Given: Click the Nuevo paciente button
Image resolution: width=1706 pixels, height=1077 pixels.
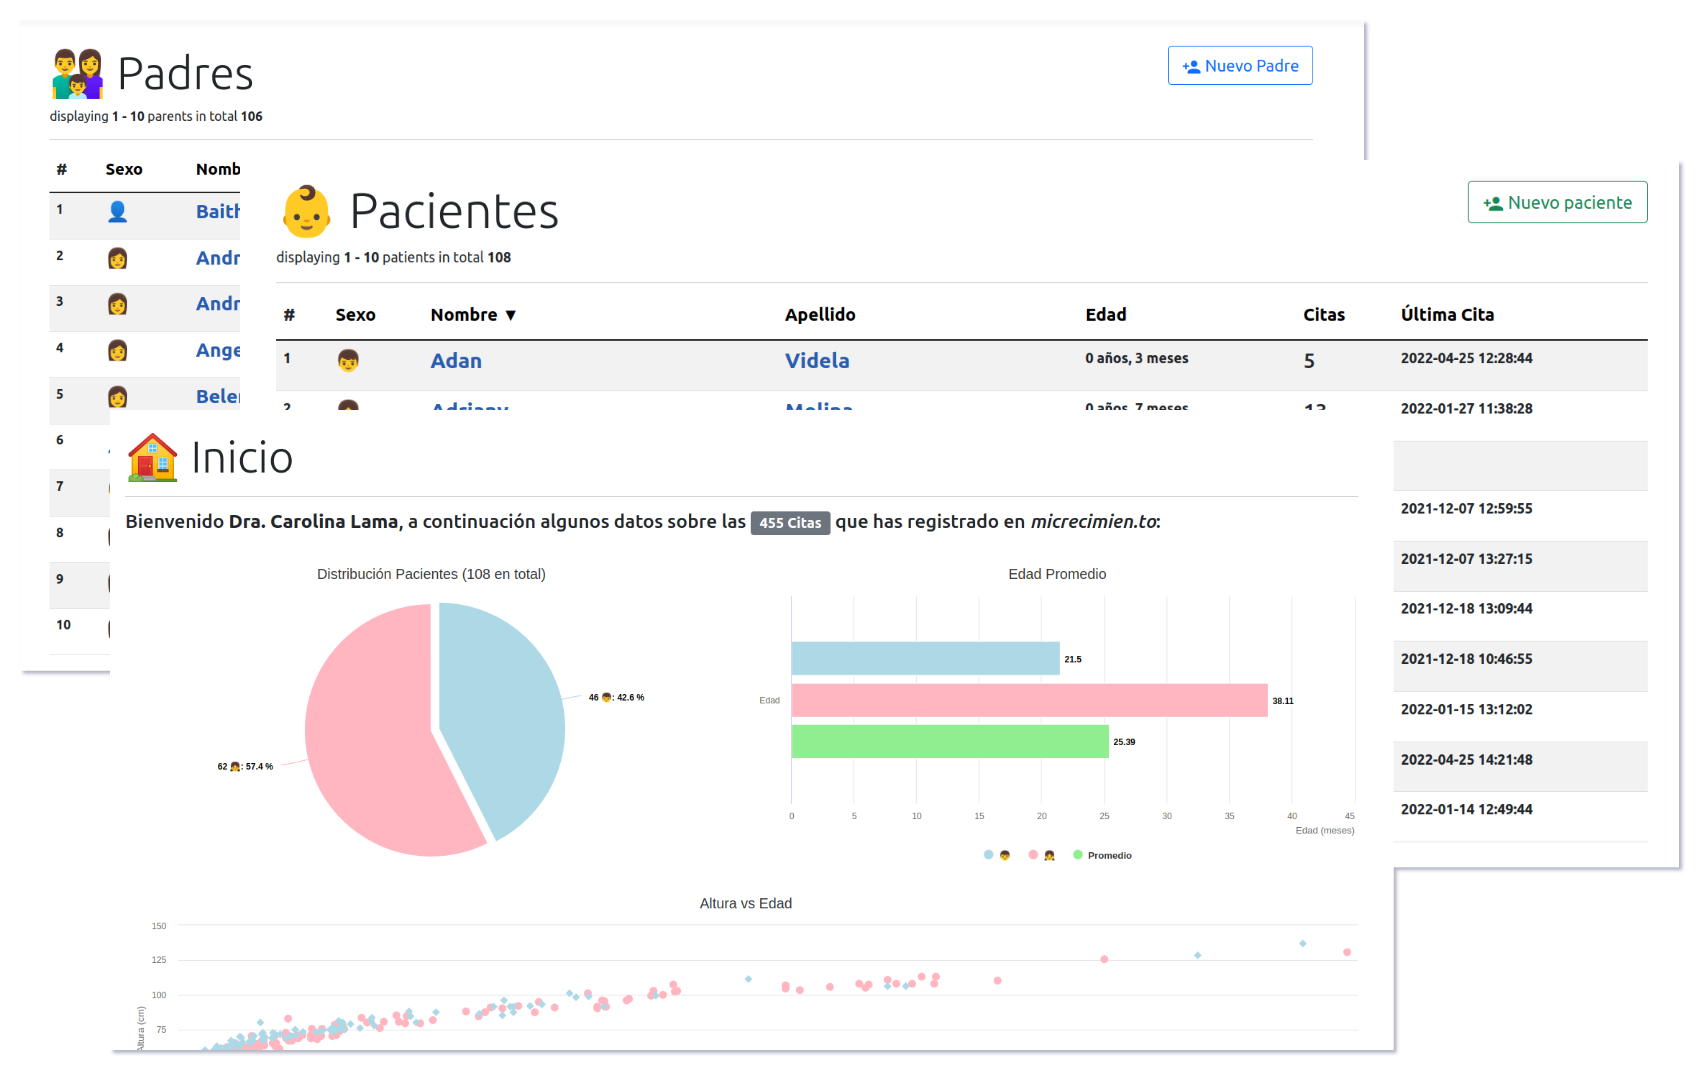Looking at the screenshot, I should [1557, 201].
